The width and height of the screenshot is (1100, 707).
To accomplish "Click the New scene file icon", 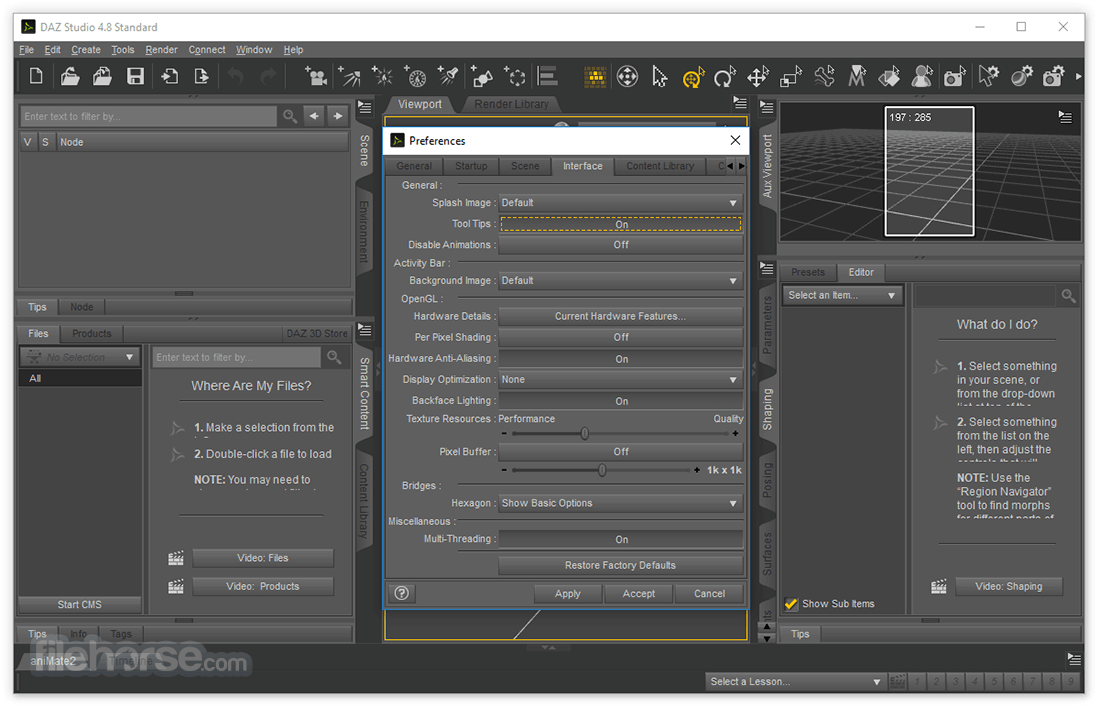I will click(36, 76).
